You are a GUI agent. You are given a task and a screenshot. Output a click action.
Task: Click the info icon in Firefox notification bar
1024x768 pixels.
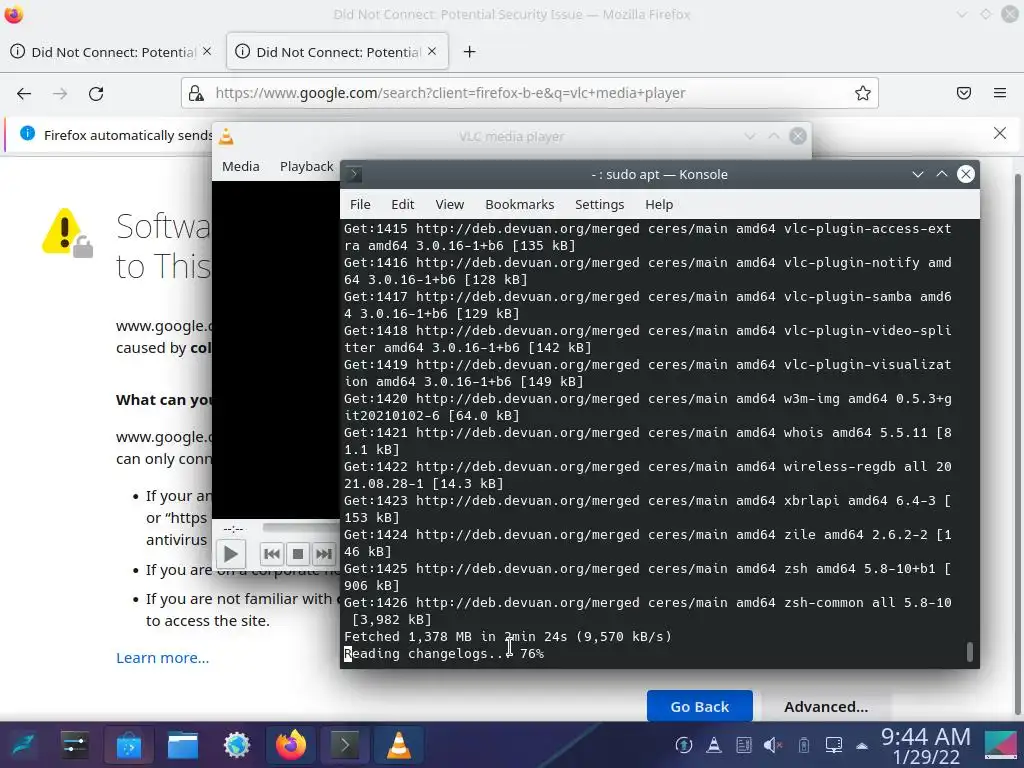(x=27, y=133)
